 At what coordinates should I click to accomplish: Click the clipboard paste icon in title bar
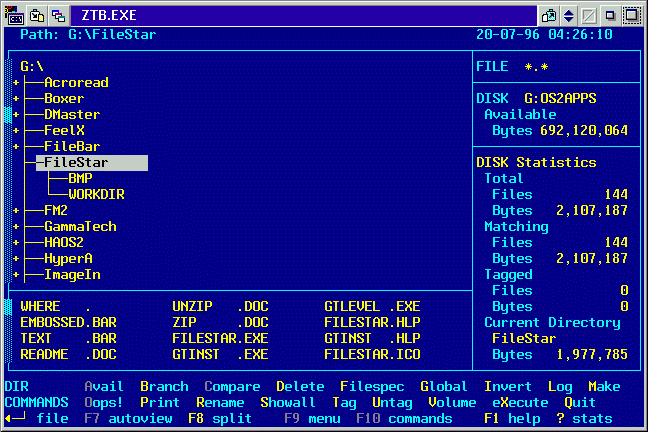(37, 16)
